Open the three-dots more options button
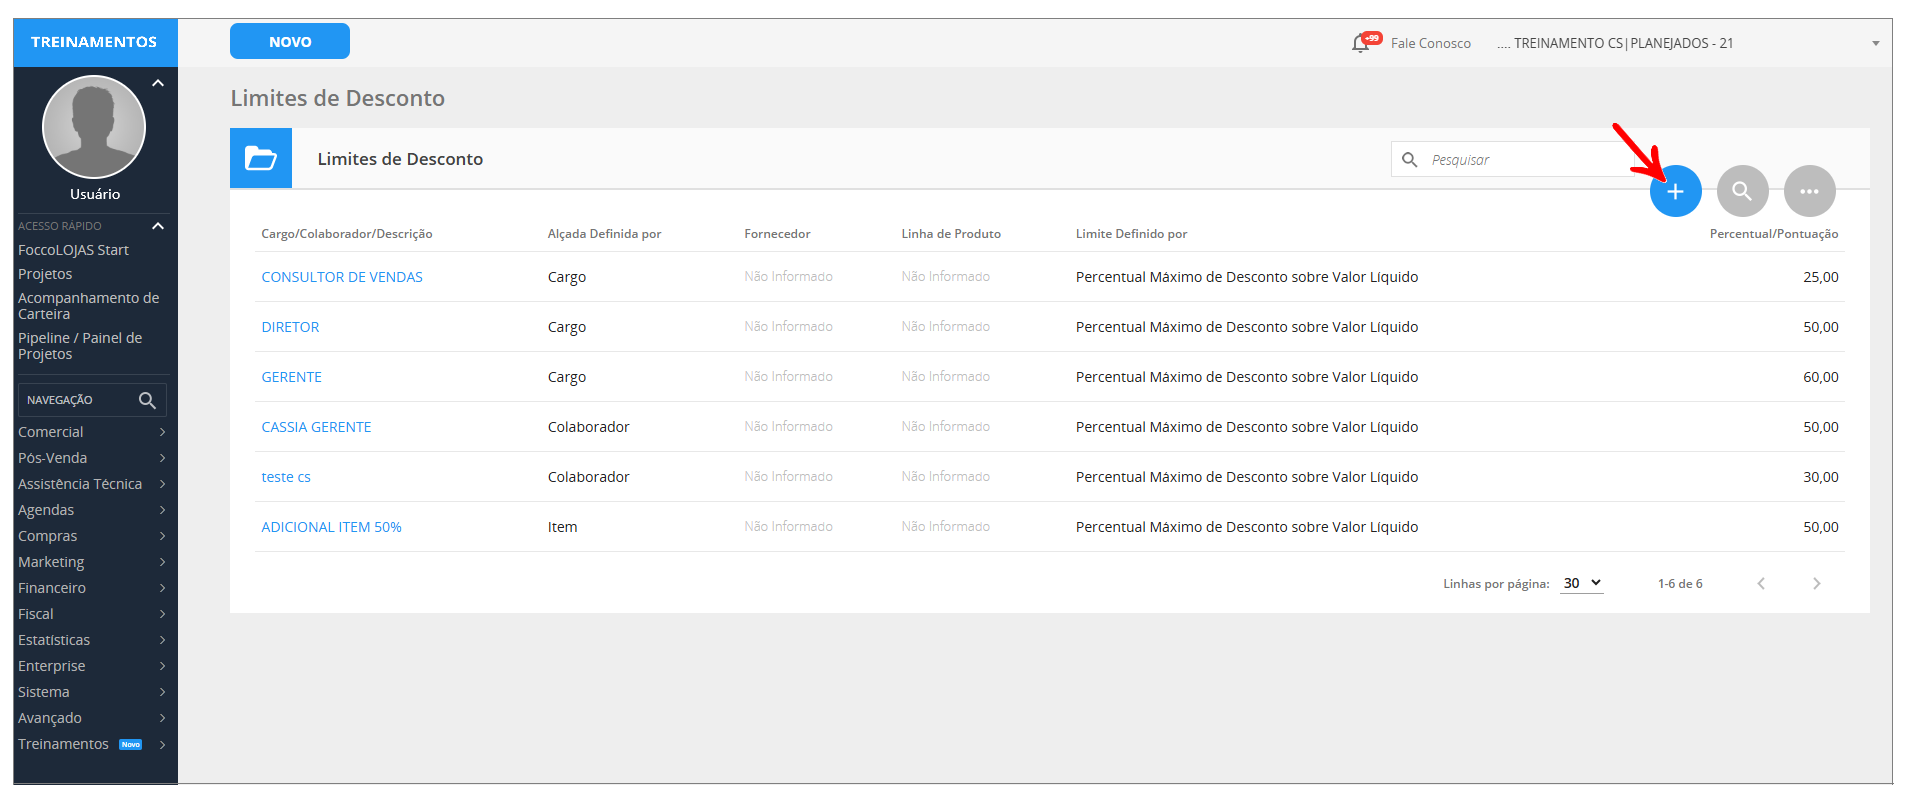This screenshot has width=1909, height=805. click(1809, 191)
